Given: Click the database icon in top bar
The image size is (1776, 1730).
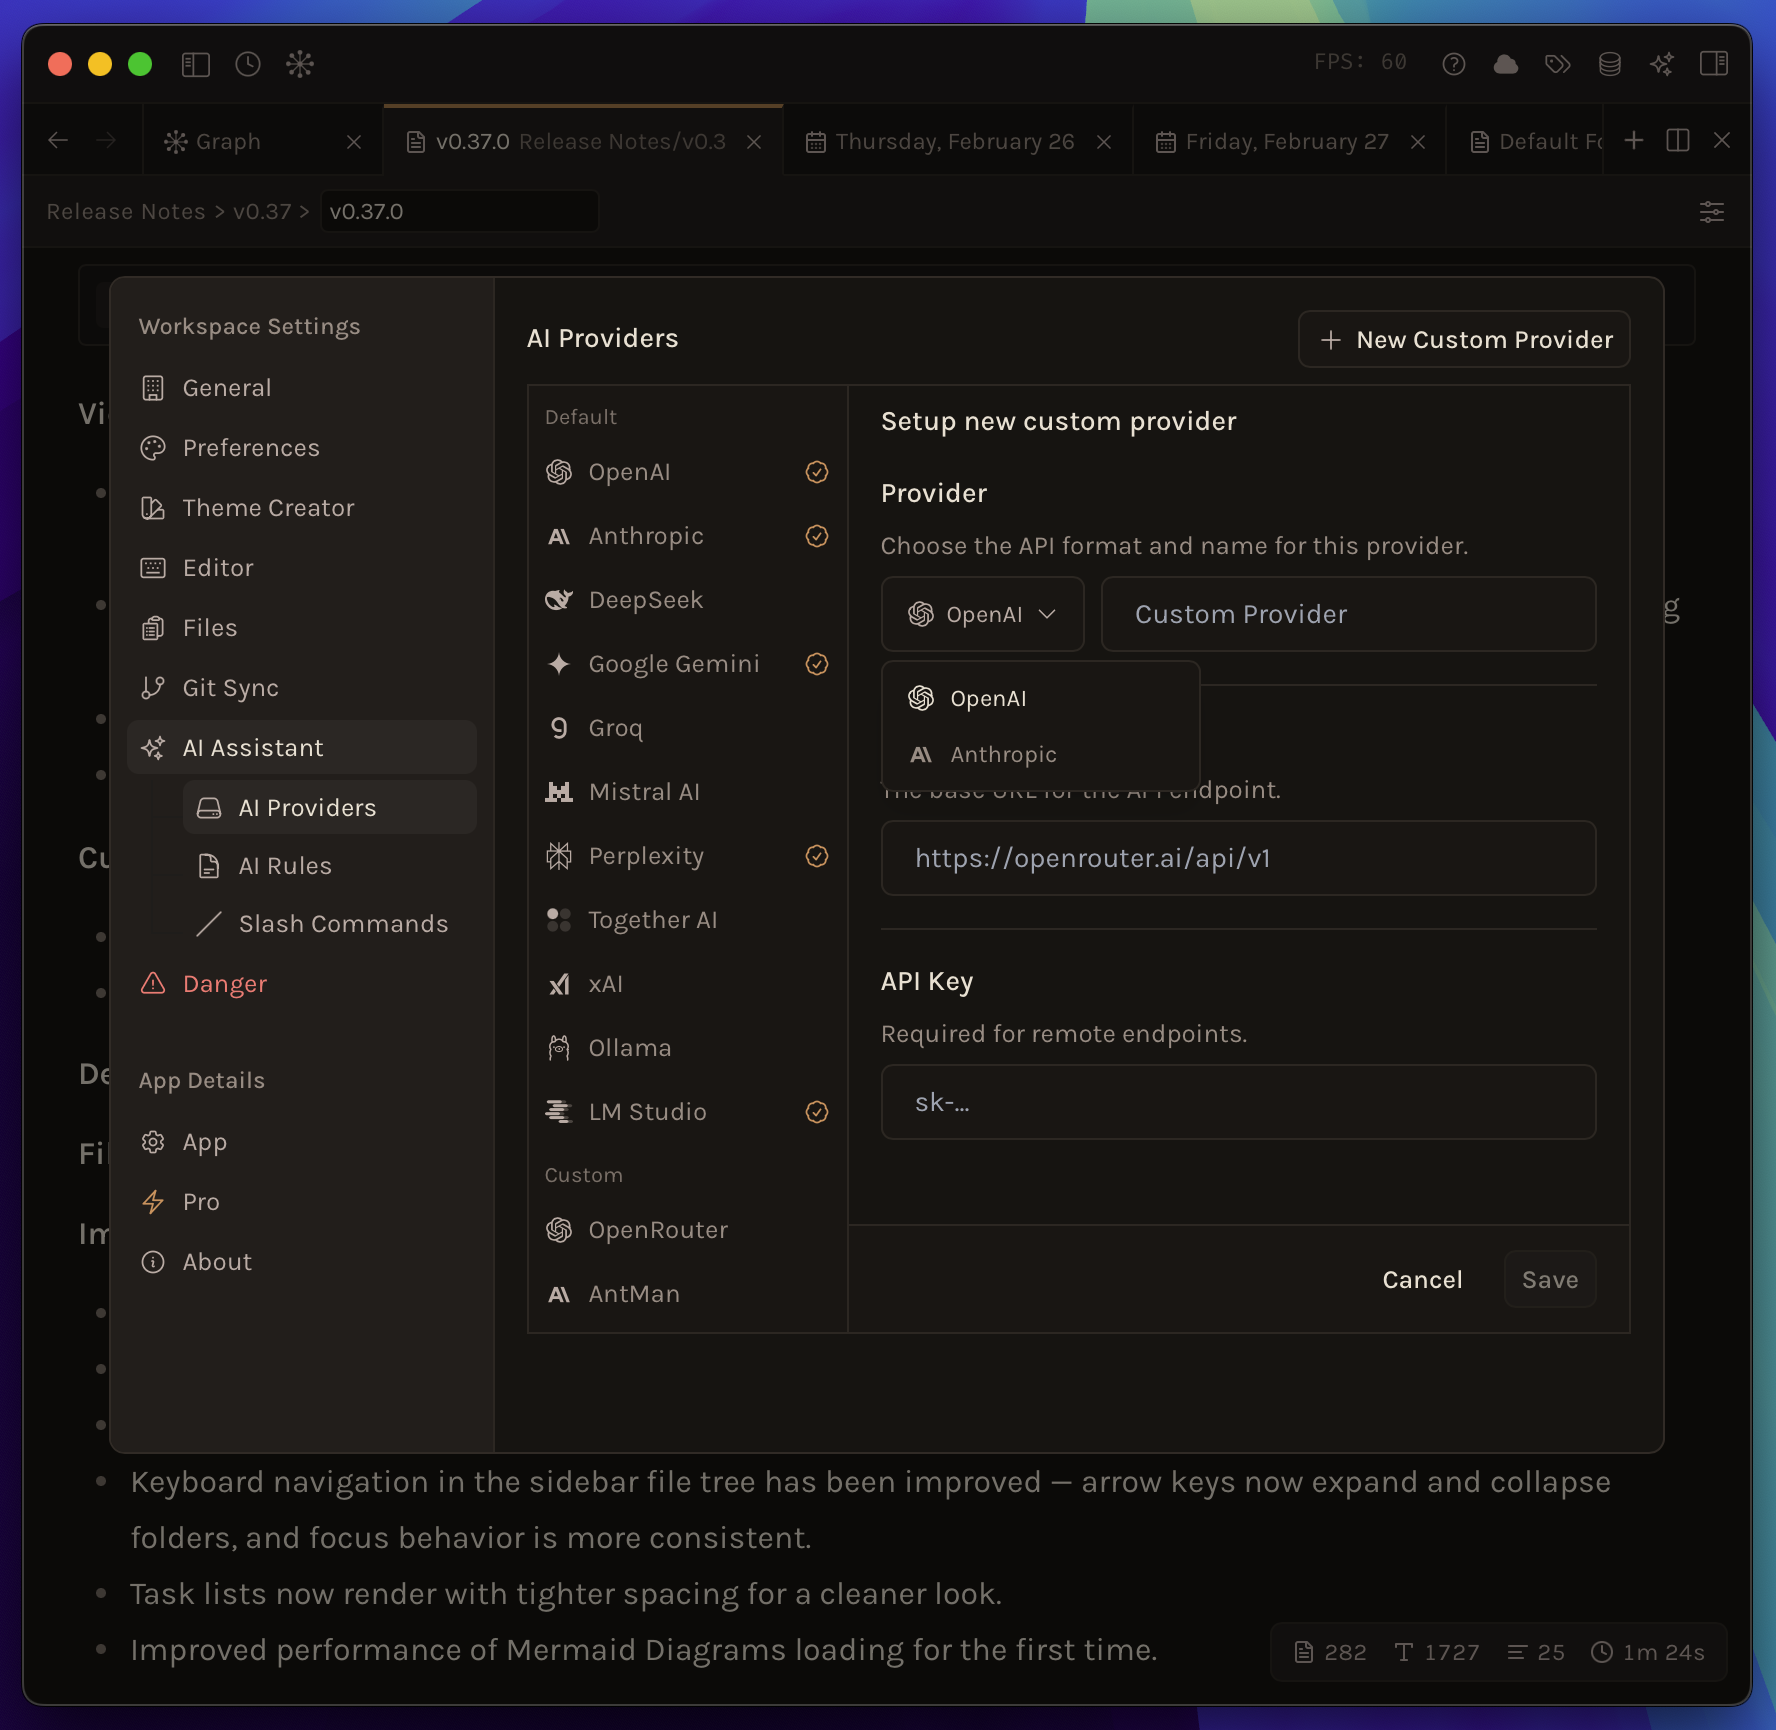Looking at the screenshot, I should point(1610,64).
